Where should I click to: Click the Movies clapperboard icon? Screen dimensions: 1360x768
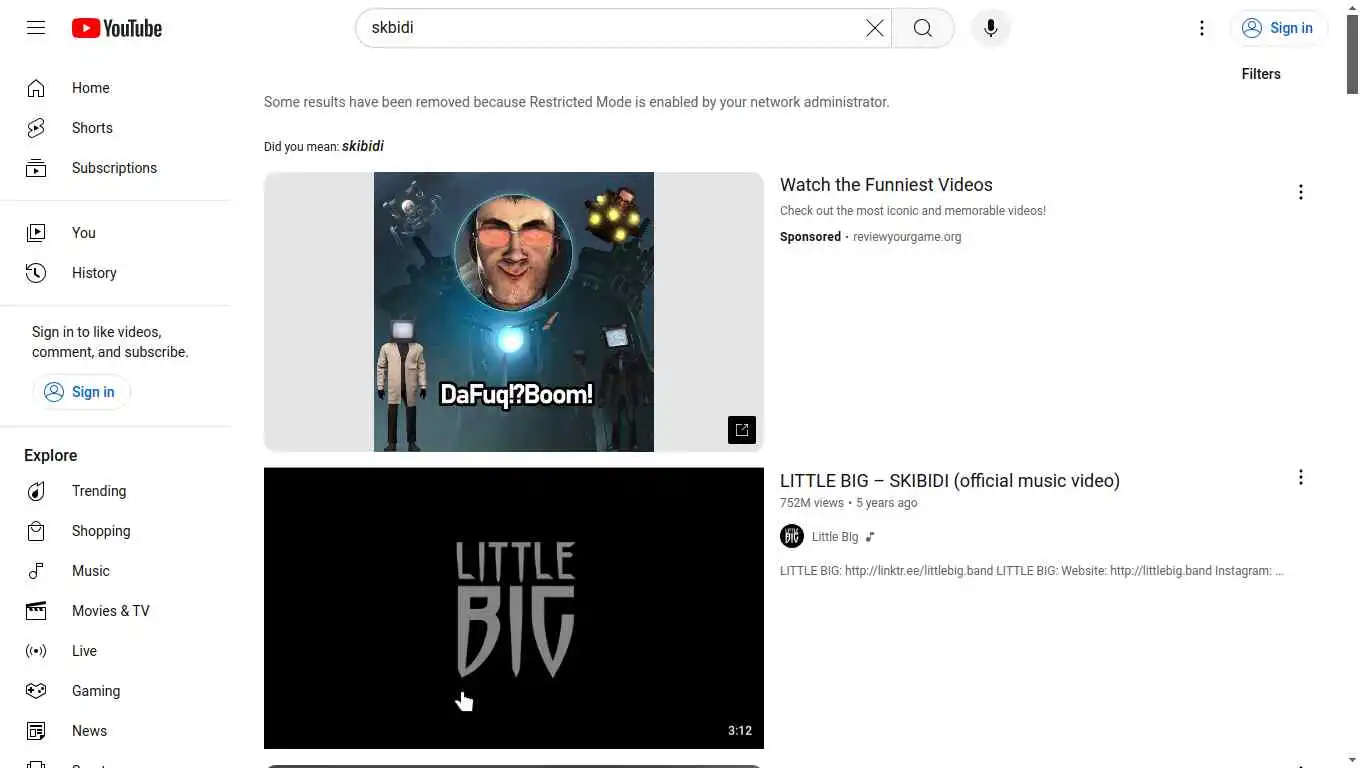click(36, 611)
